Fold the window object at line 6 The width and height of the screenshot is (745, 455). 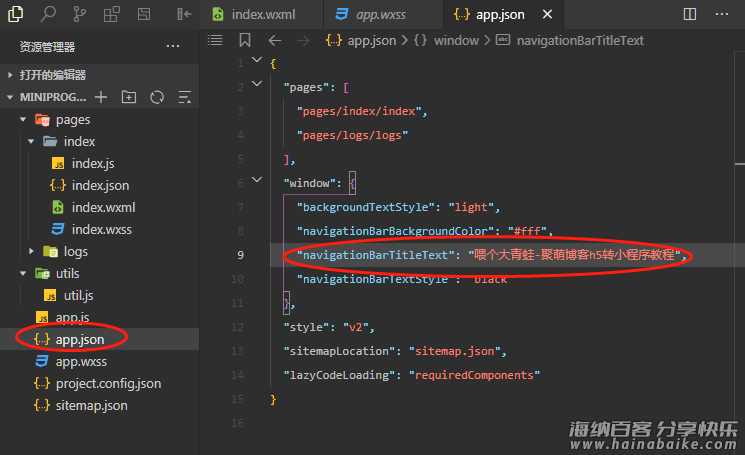(257, 180)
